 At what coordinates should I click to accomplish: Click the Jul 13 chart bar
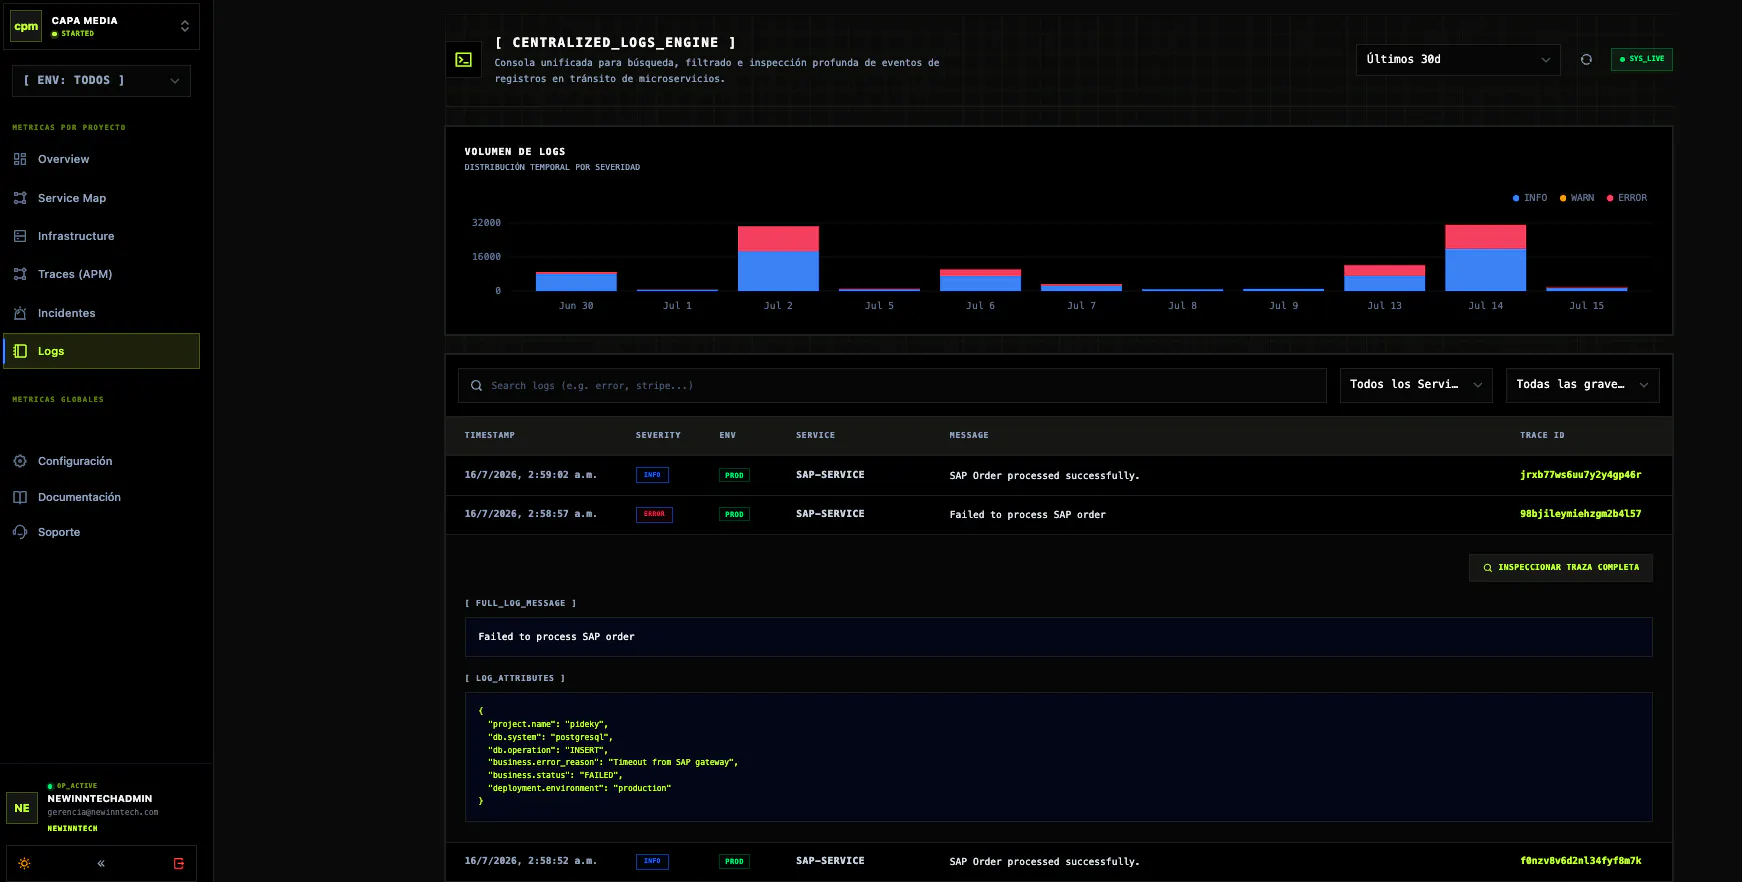pos(1384,278)
